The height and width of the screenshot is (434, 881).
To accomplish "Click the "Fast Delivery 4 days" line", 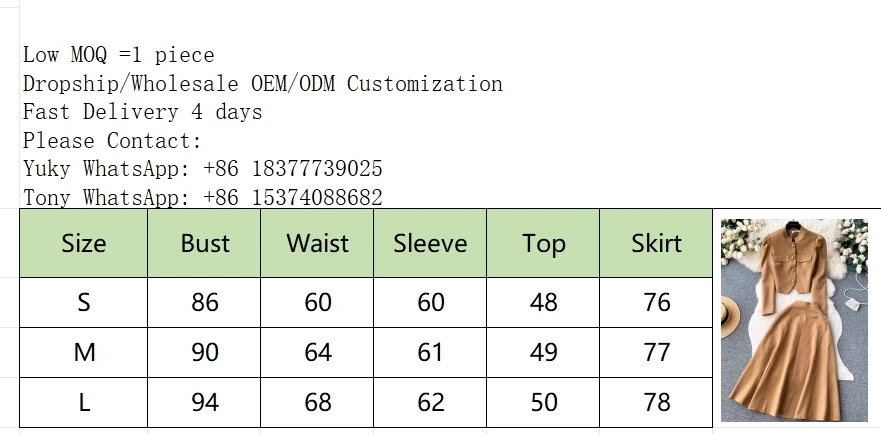I will 142,112.
